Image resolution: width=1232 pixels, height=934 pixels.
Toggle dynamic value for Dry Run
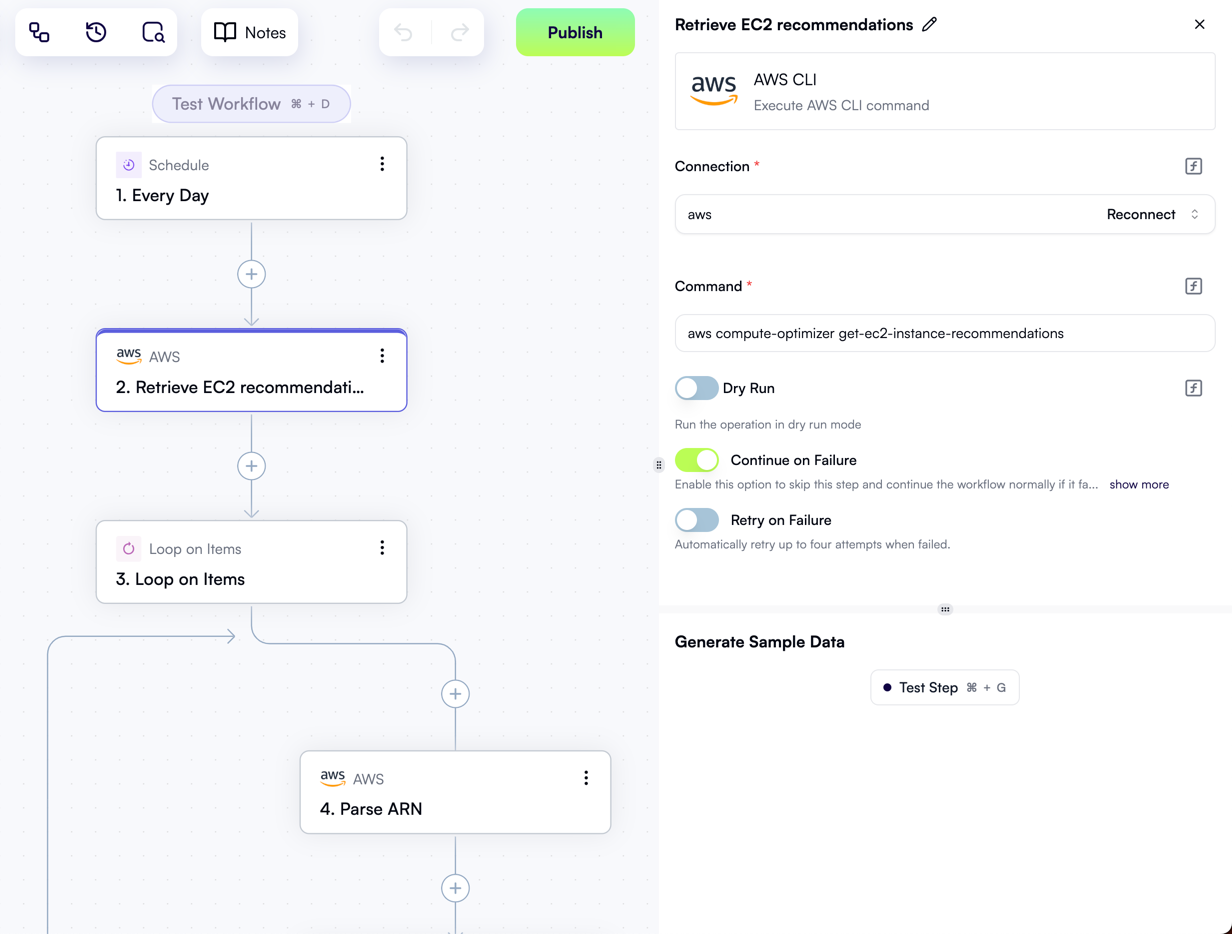(1194, 388)
